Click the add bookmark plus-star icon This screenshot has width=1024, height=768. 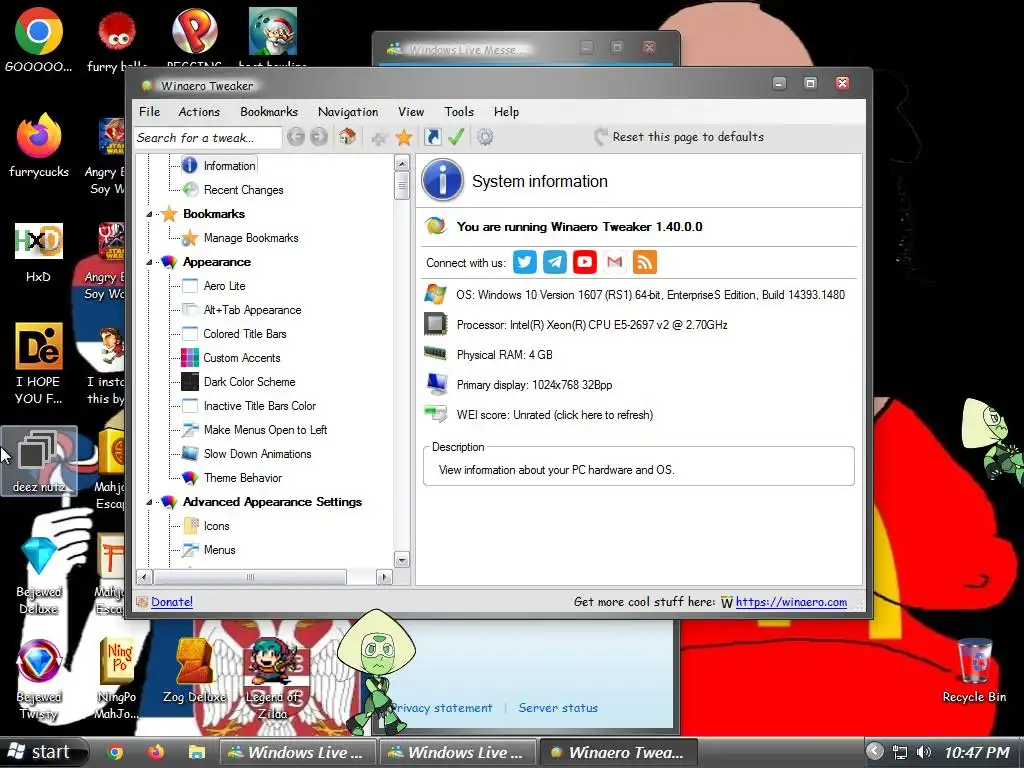coord(379,137)
